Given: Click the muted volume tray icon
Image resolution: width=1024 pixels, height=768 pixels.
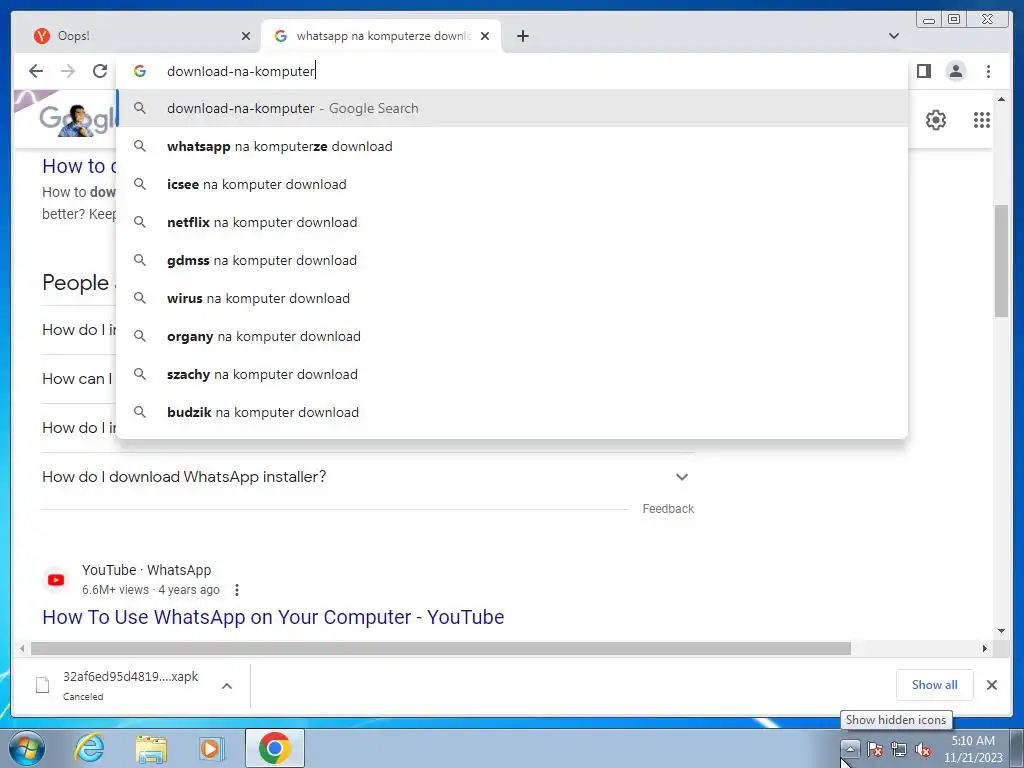Looking at the screenshot, I should (923, 749).
